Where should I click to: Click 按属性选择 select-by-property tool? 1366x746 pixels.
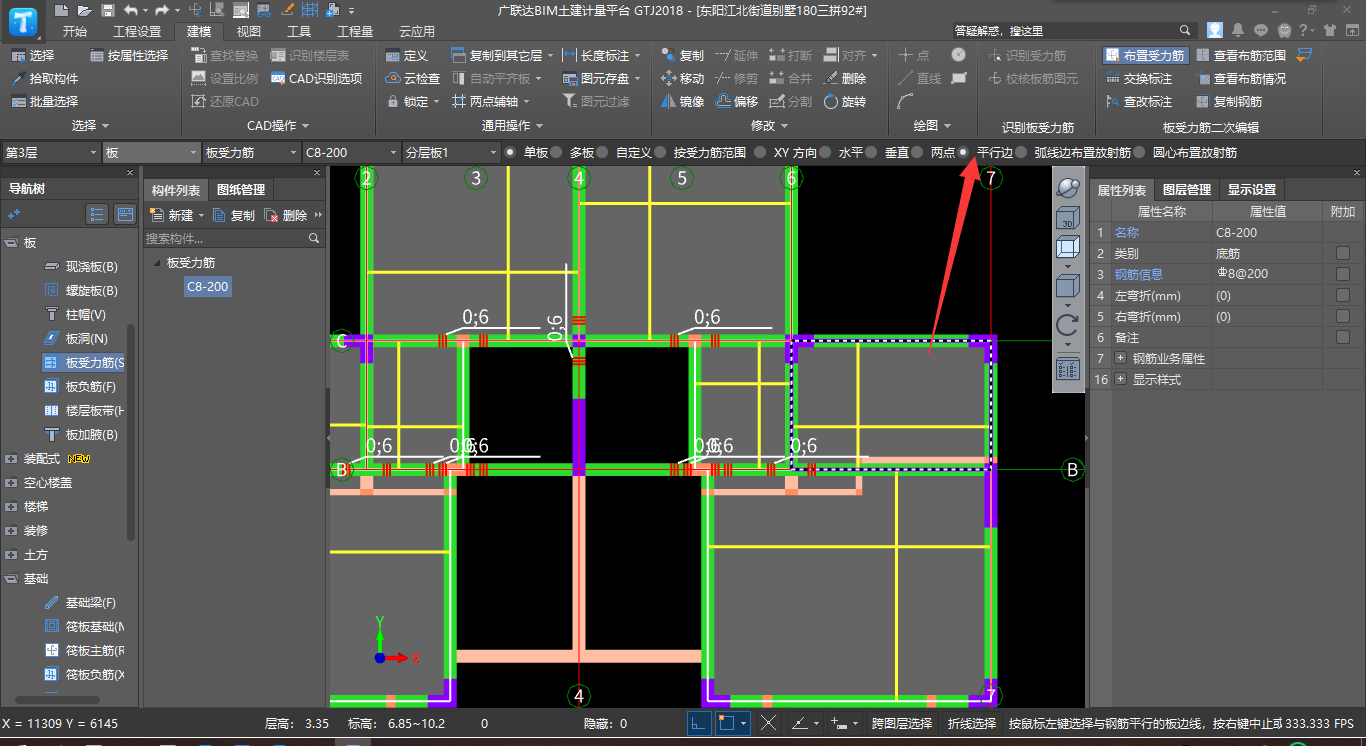129,56
